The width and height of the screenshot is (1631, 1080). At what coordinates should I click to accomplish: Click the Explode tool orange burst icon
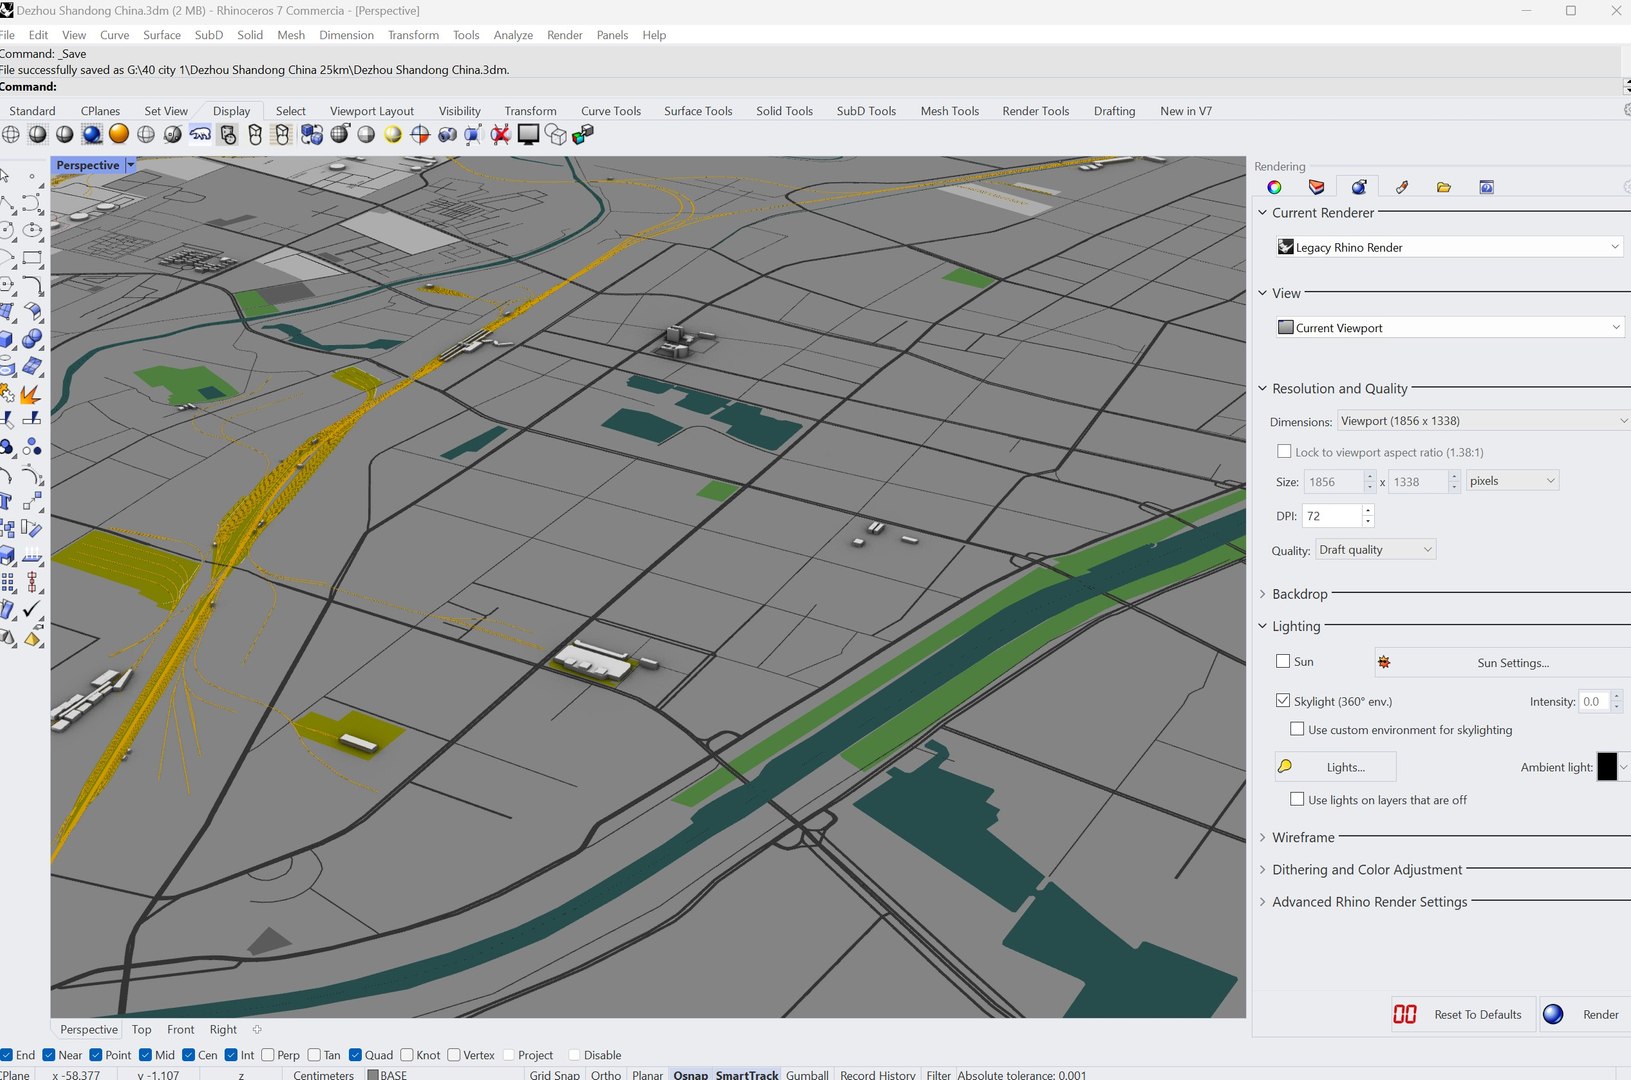tap(31, 393)
